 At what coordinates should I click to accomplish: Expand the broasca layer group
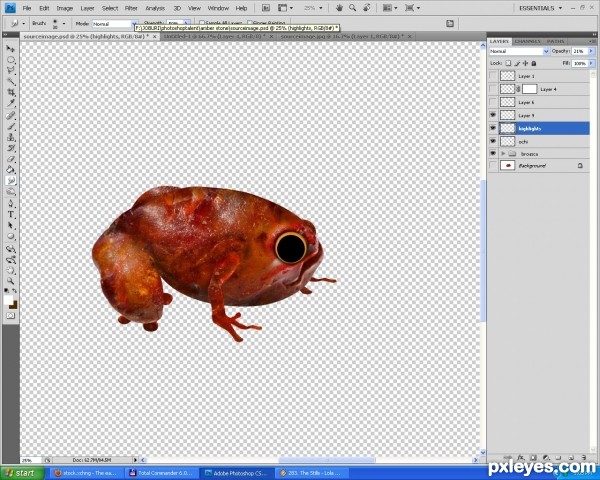[503, 153]
